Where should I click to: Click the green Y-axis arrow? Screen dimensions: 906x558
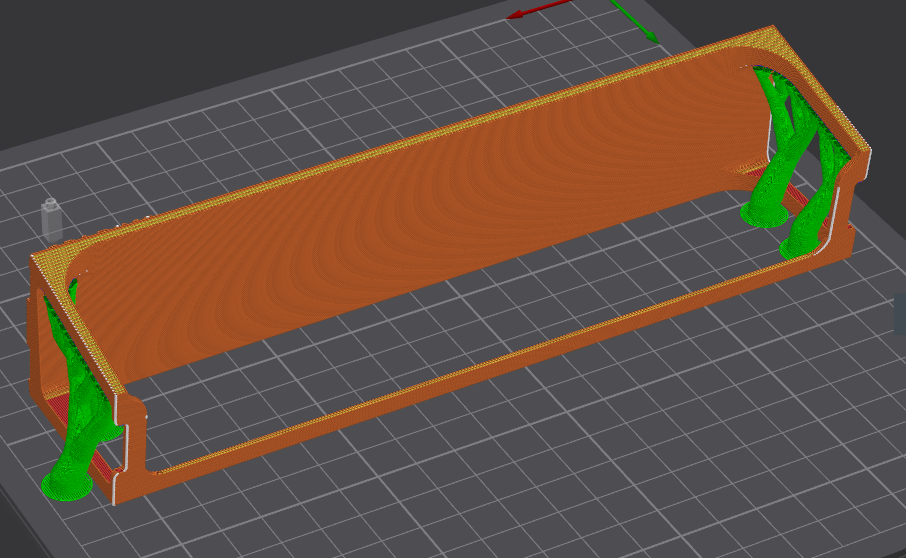coord(636,21)
